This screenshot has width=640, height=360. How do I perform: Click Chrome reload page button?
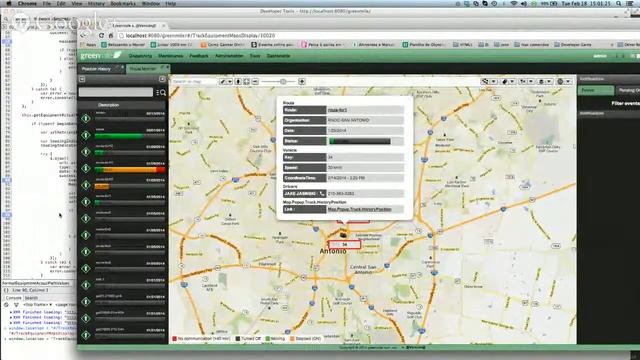point(101,36)
